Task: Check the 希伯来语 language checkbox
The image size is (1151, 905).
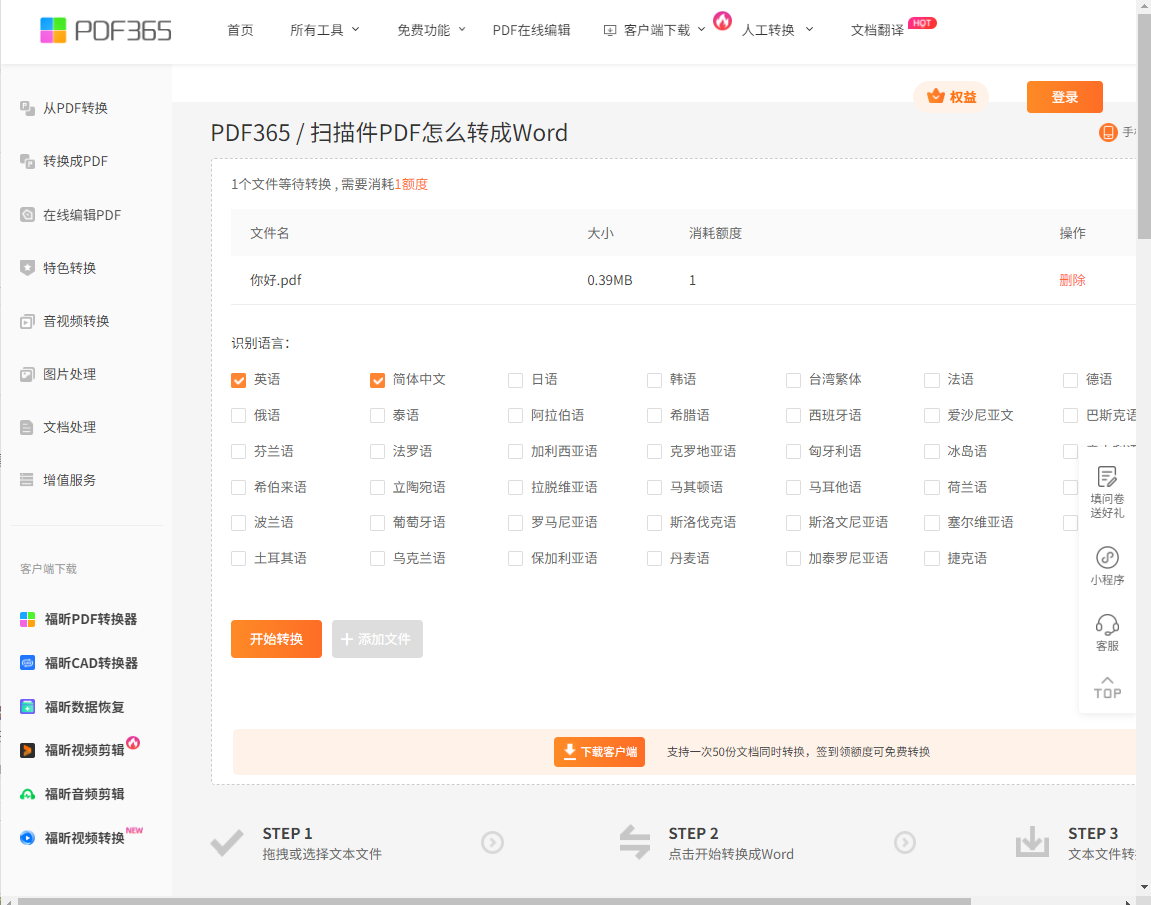Action: point(239,487)
